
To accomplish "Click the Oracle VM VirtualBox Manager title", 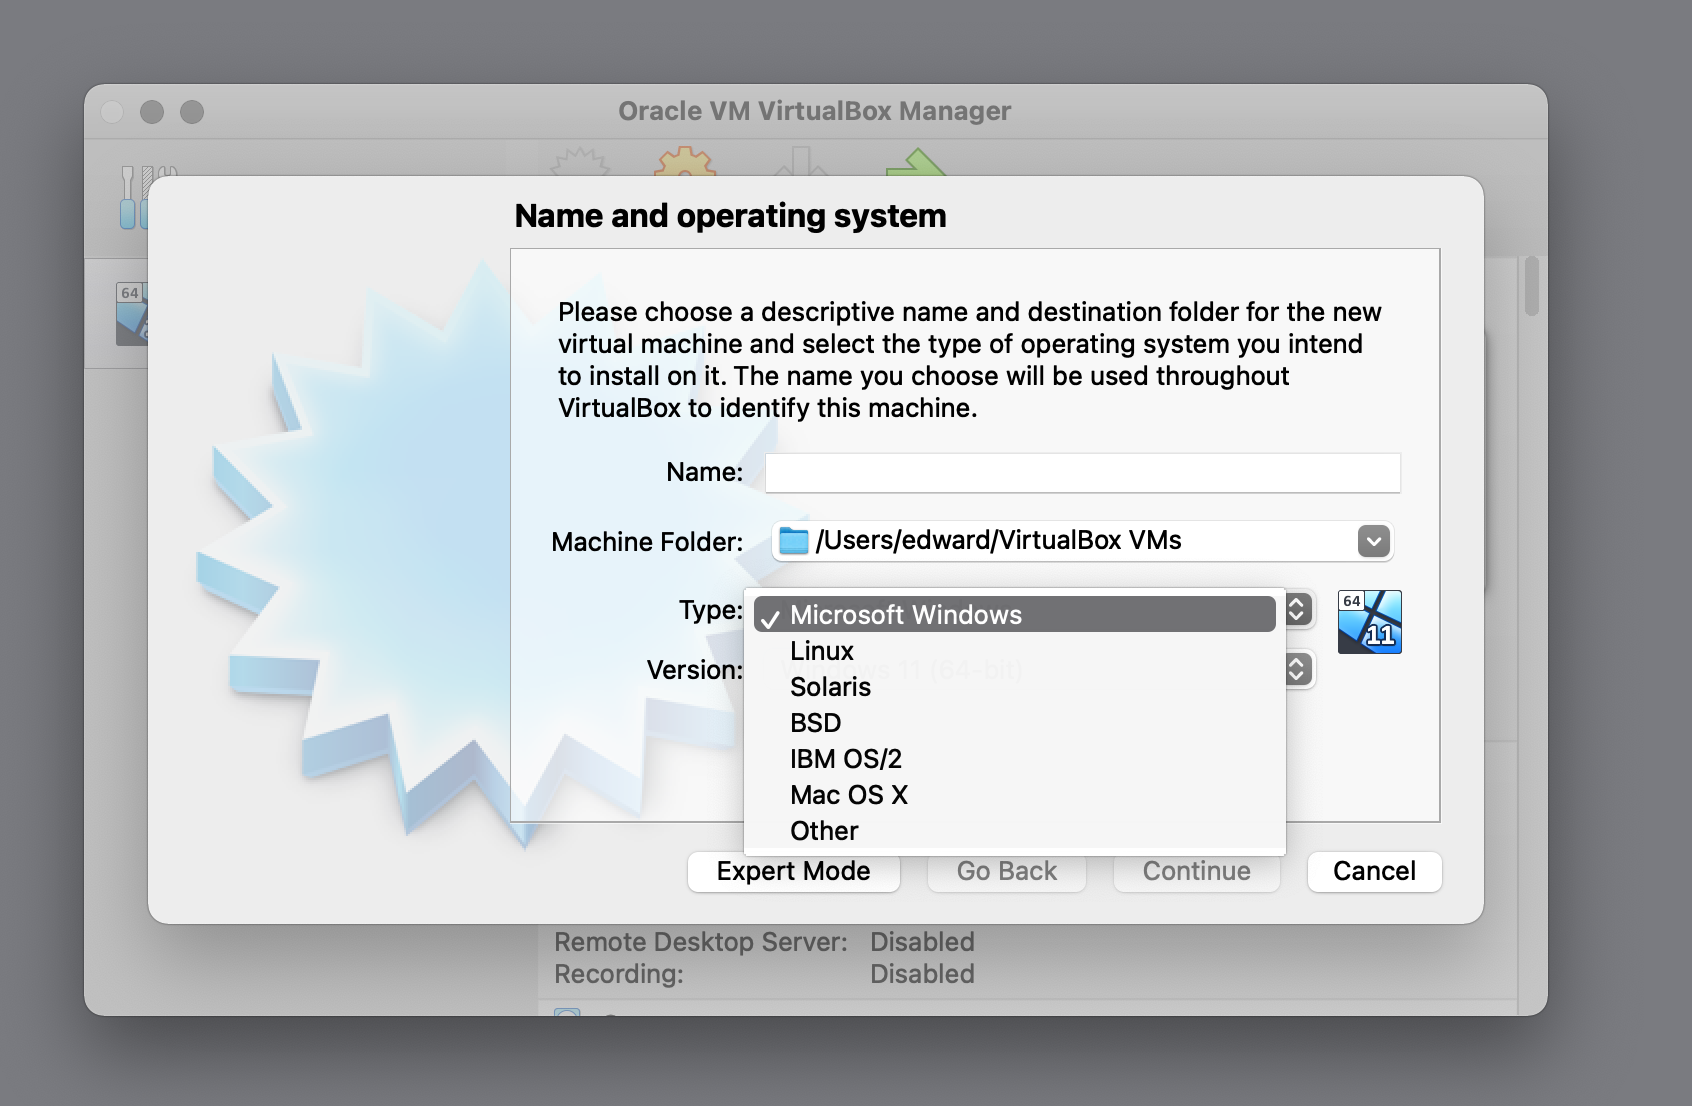I will [815, 111].
